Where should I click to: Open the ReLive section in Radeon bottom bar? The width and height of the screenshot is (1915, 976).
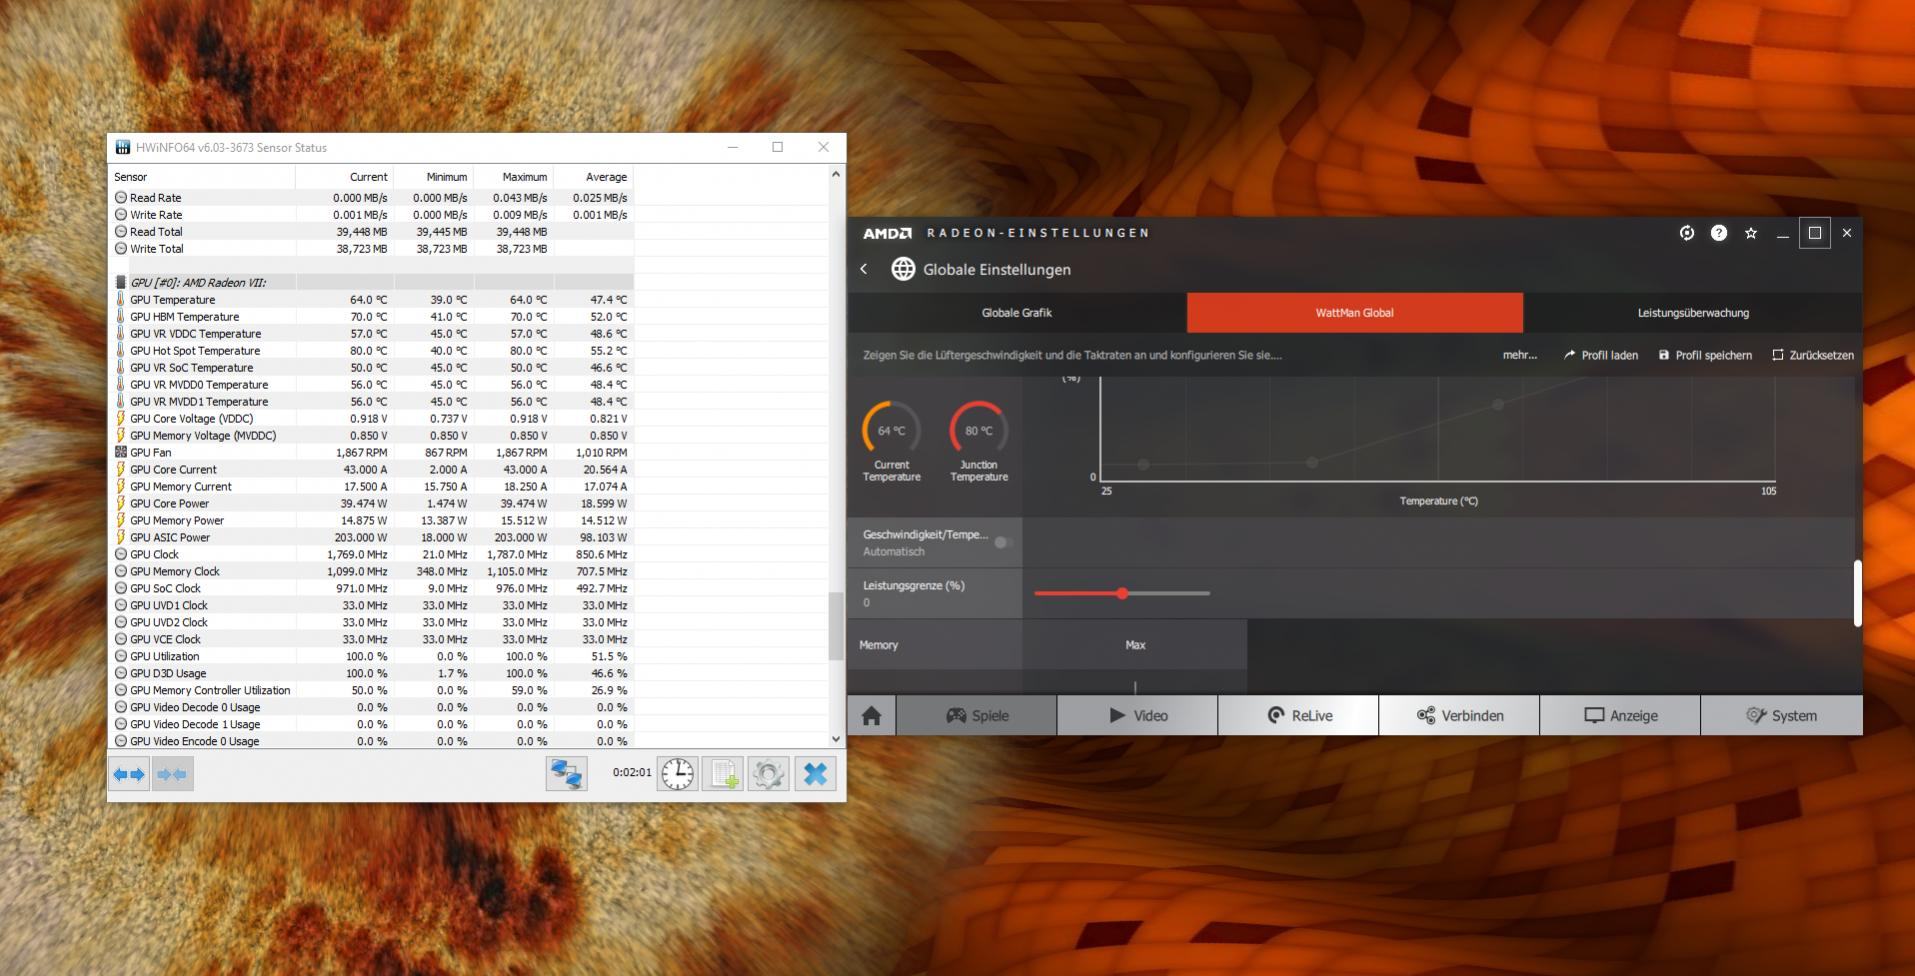[1299, 716]
